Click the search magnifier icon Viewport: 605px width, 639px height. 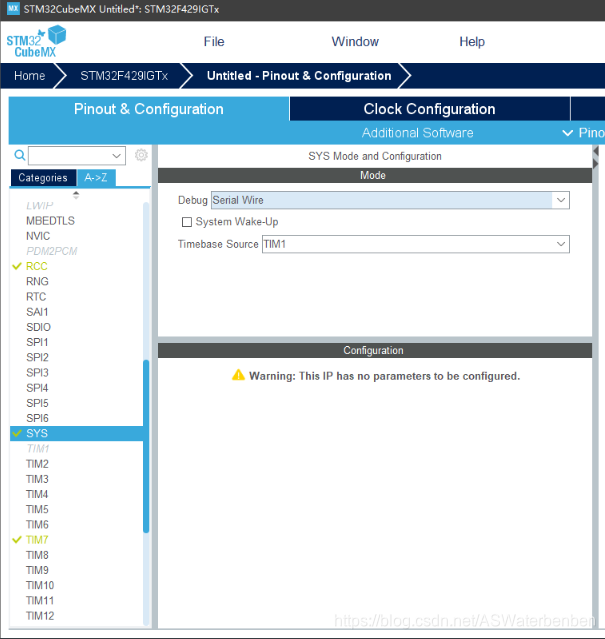click(19, 155)
